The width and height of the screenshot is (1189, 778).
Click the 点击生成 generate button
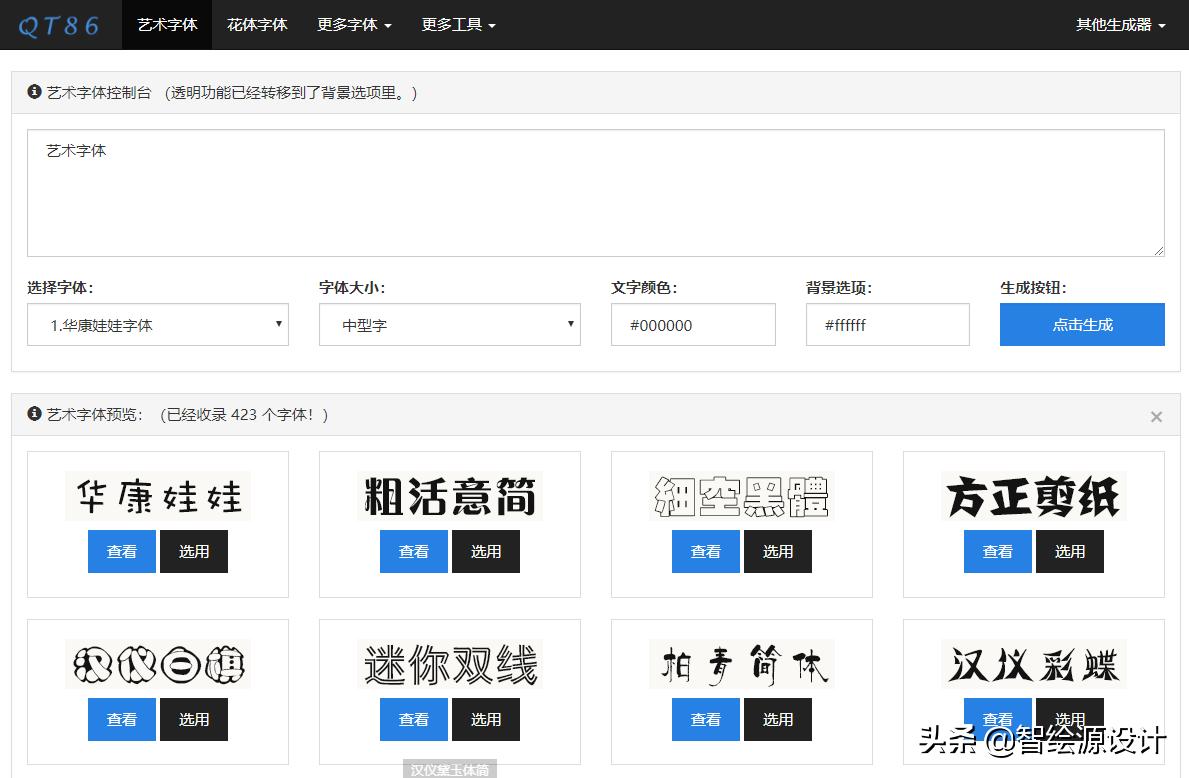1081,324
